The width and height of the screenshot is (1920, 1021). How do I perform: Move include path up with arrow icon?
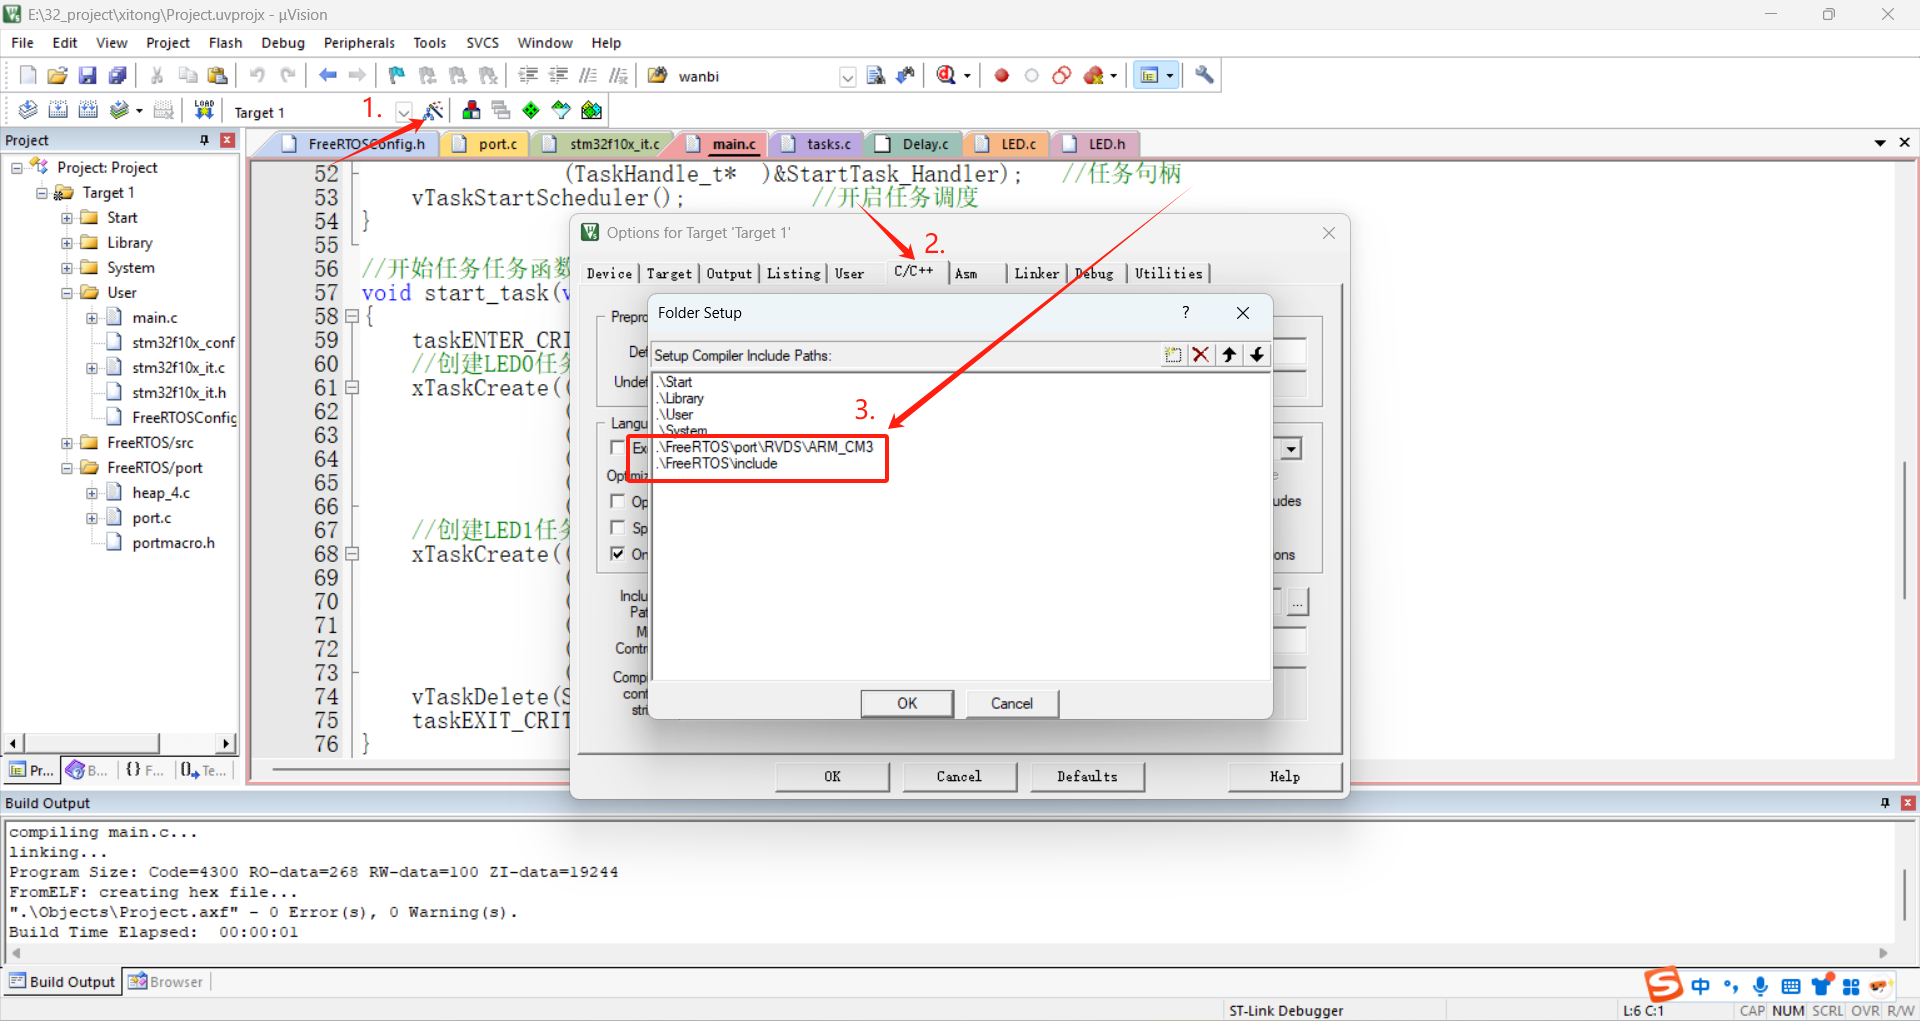1229,354
